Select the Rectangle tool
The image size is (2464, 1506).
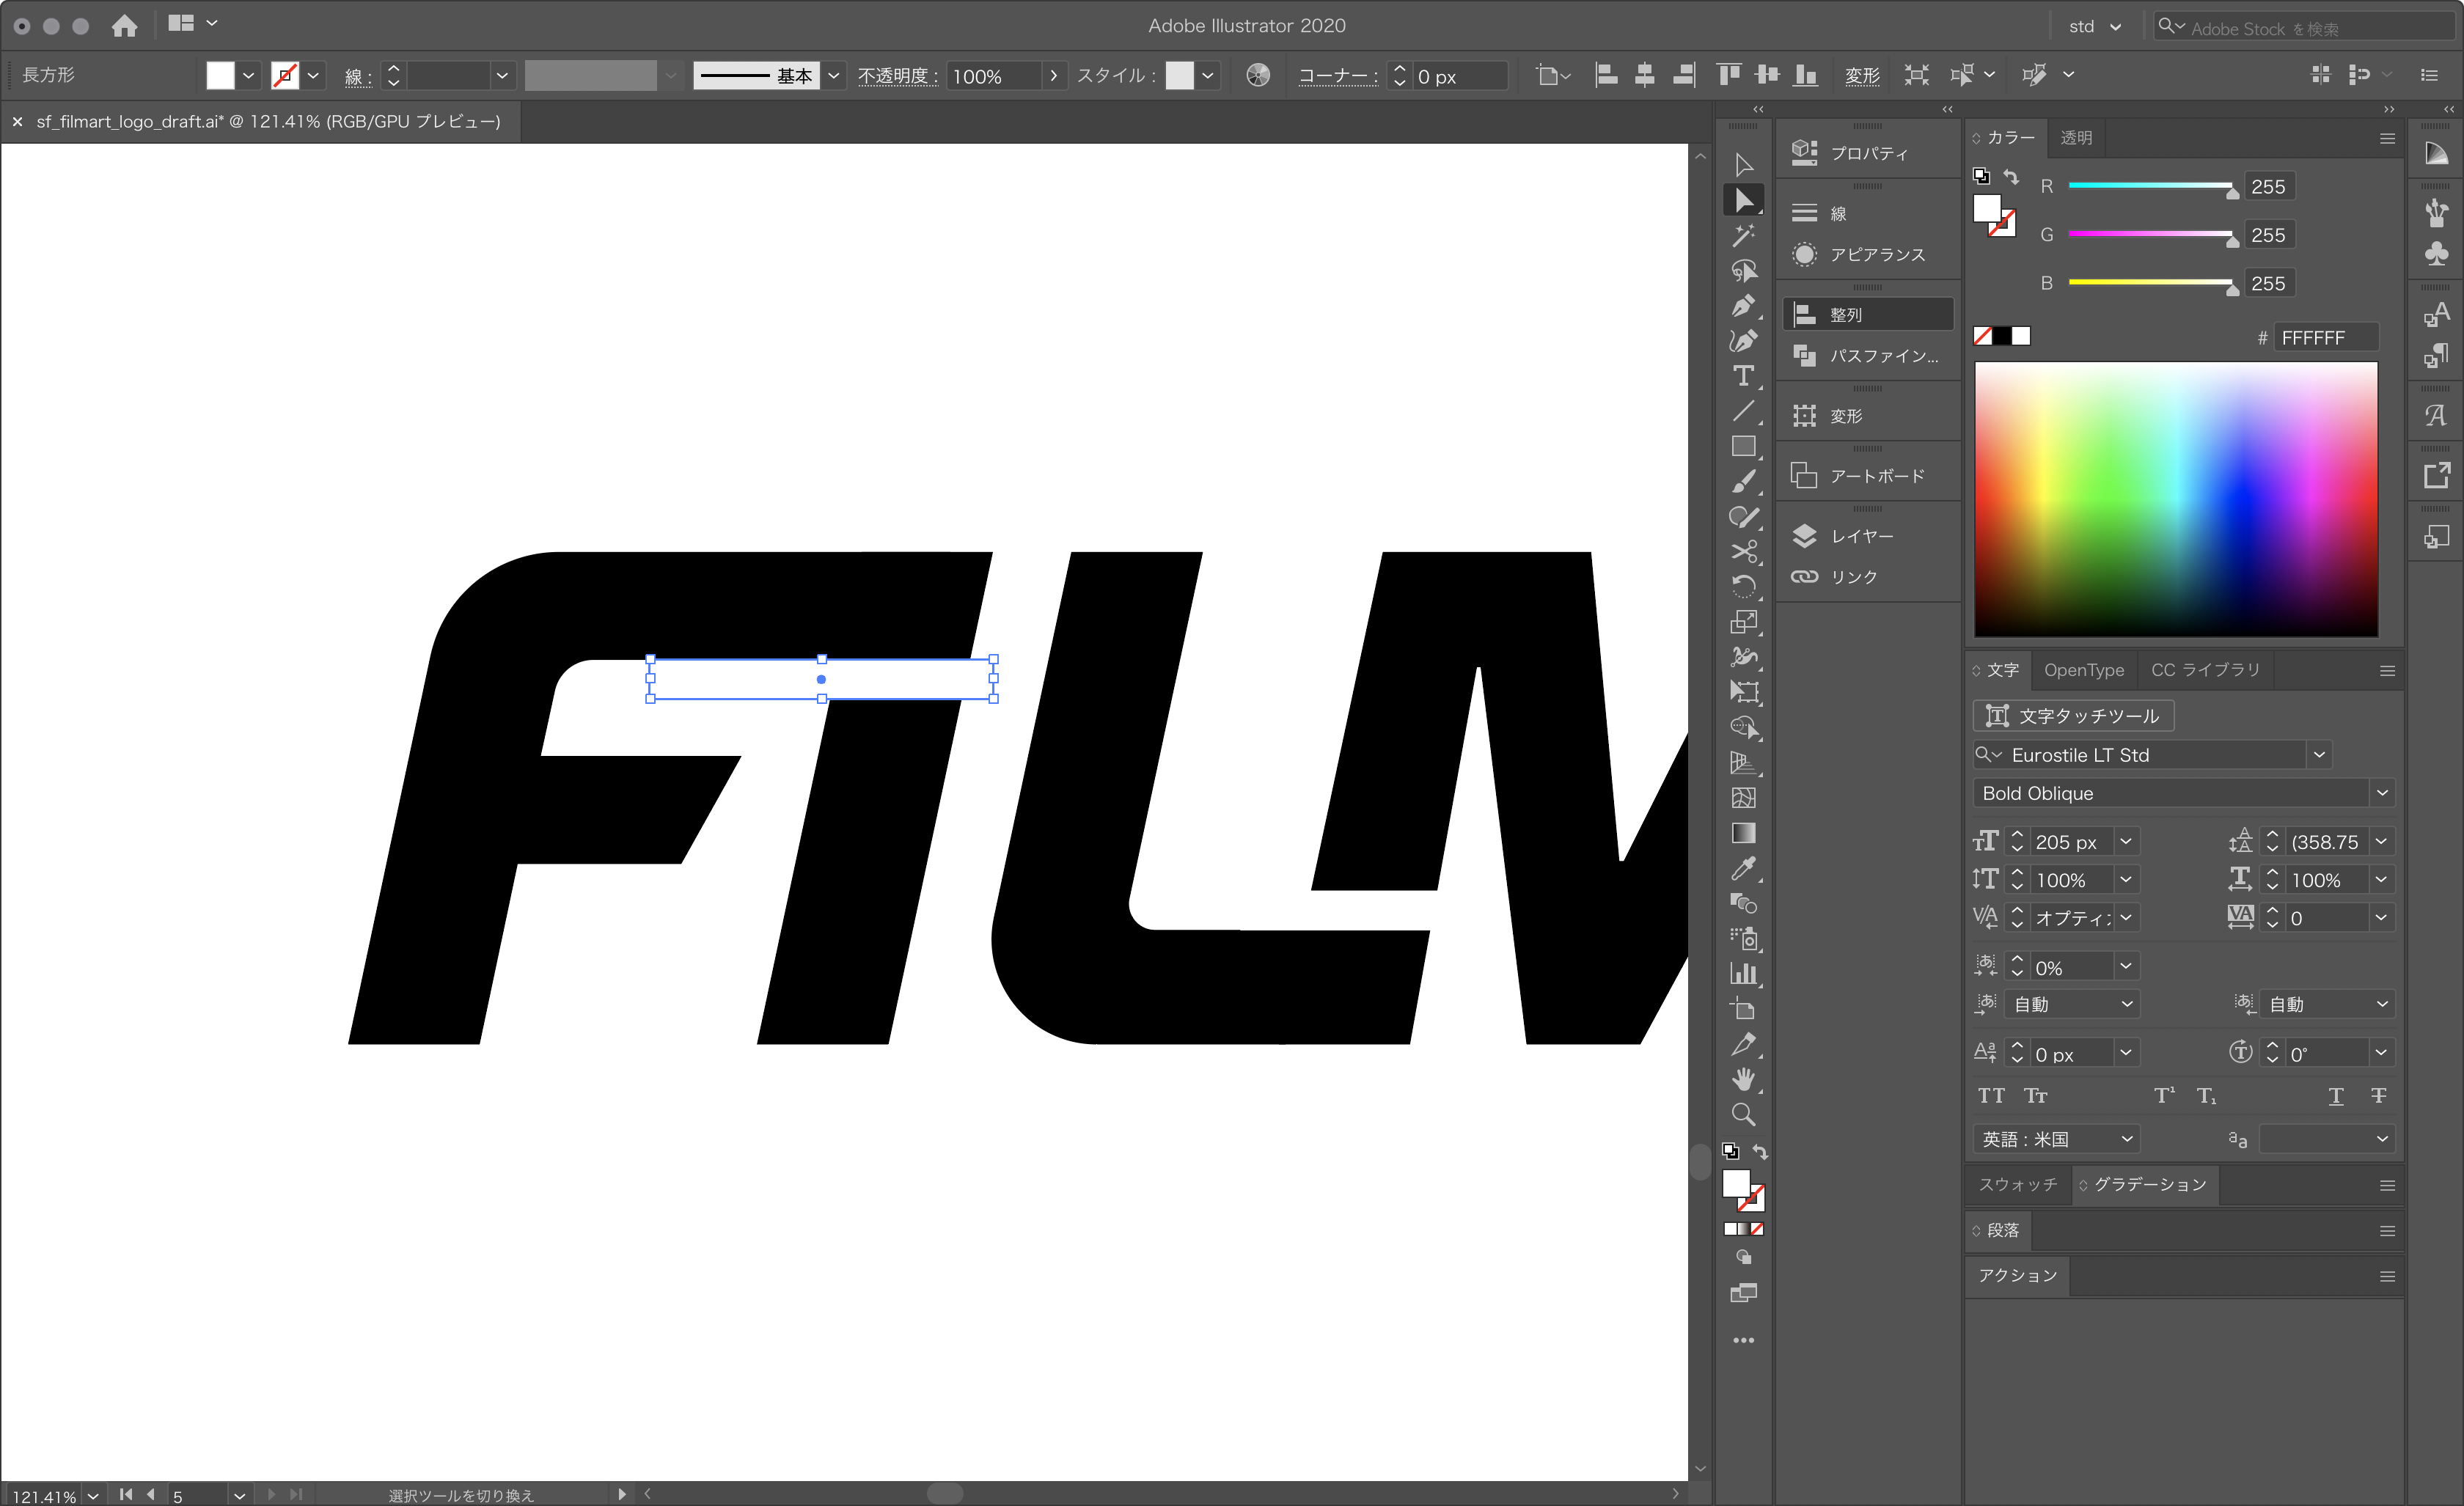click(1743, 446)
